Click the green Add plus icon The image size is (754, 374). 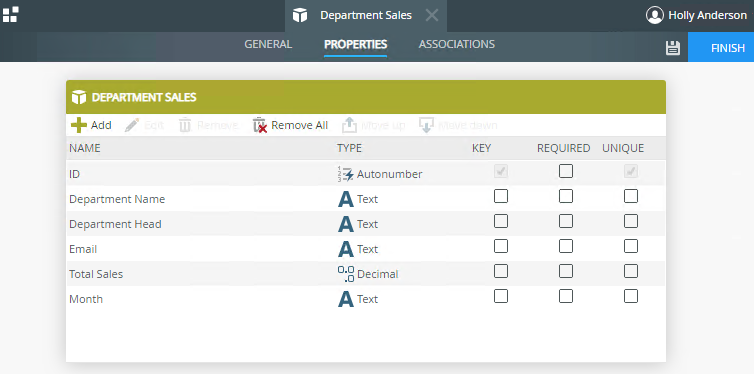click(79, 125)
